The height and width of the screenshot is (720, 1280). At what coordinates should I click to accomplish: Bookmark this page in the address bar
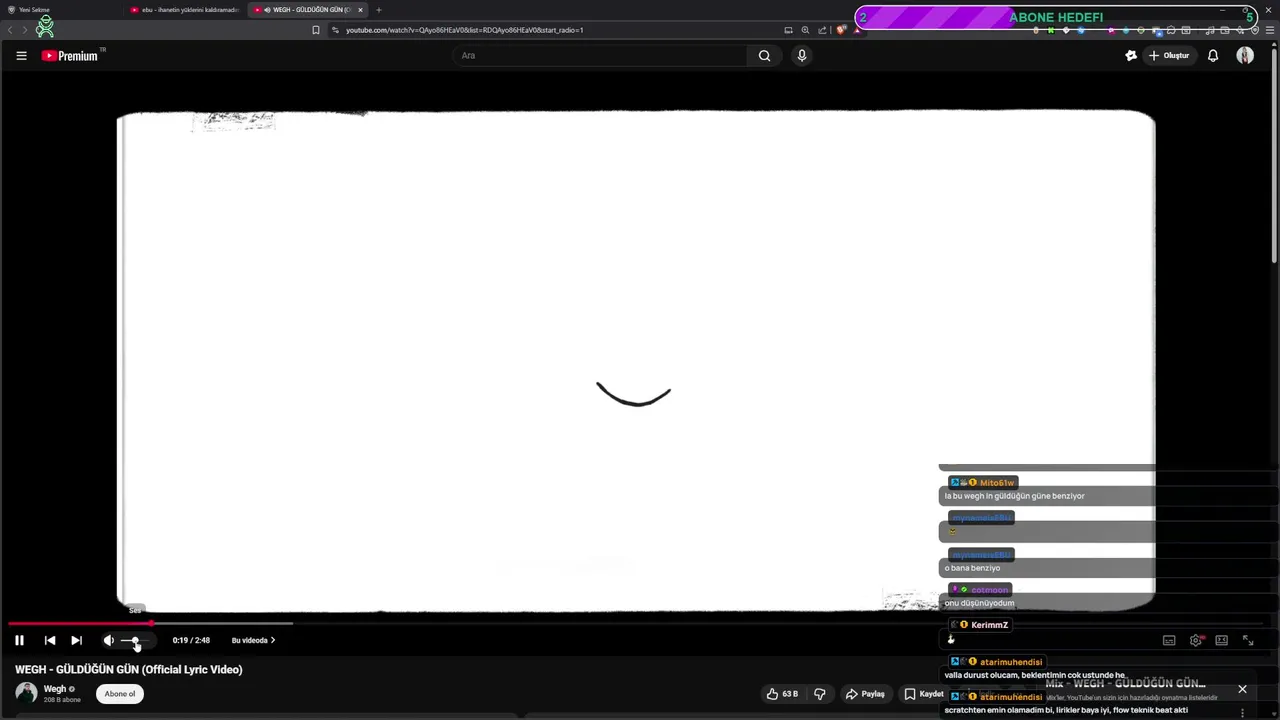(x=316, y=30)
